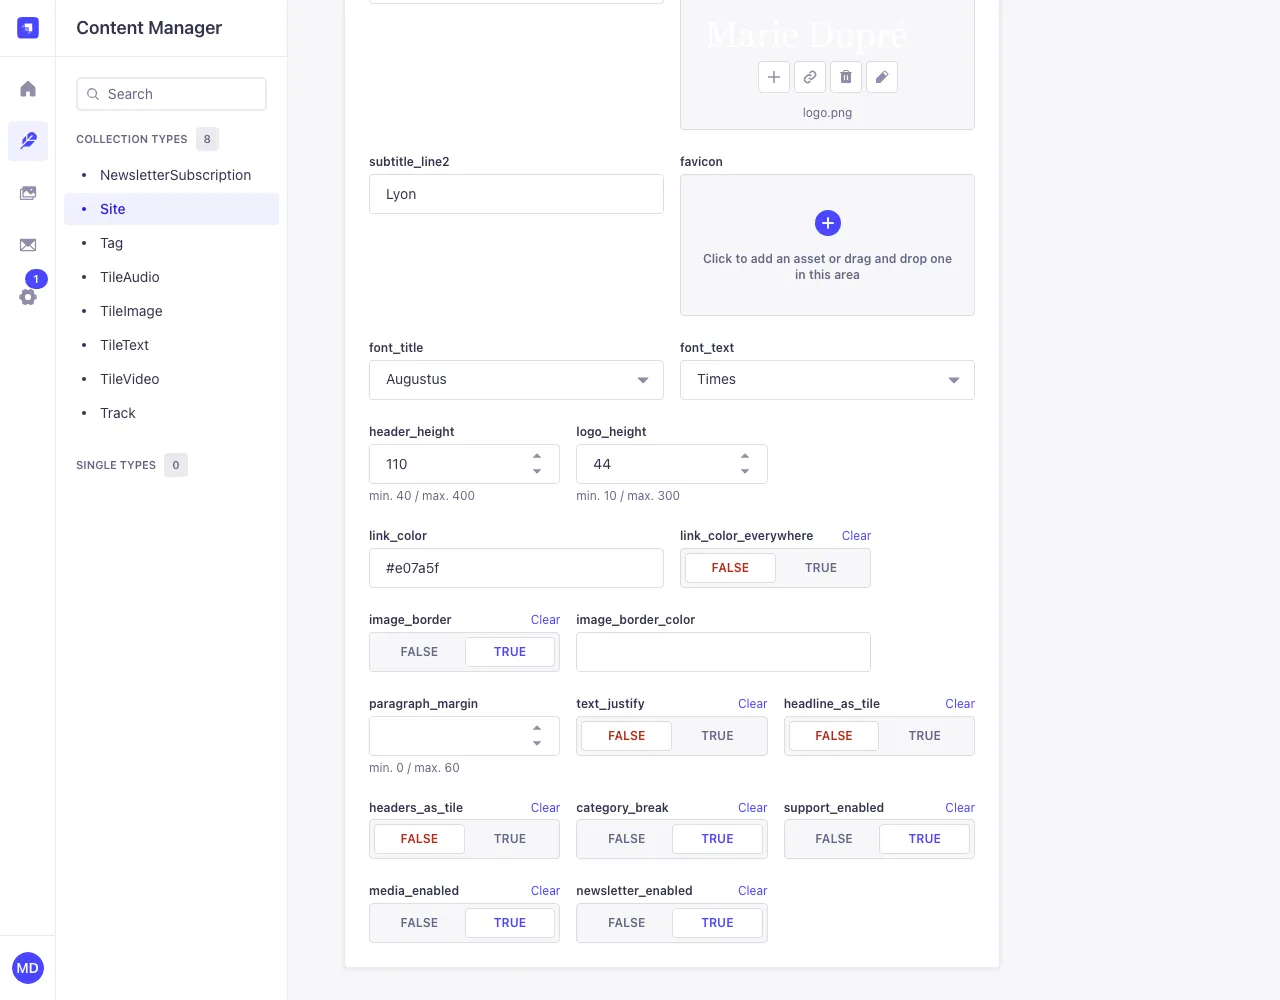Clear image_border value
Viewport: 1280px width, 1000px height.
click(x=545, y=620)
